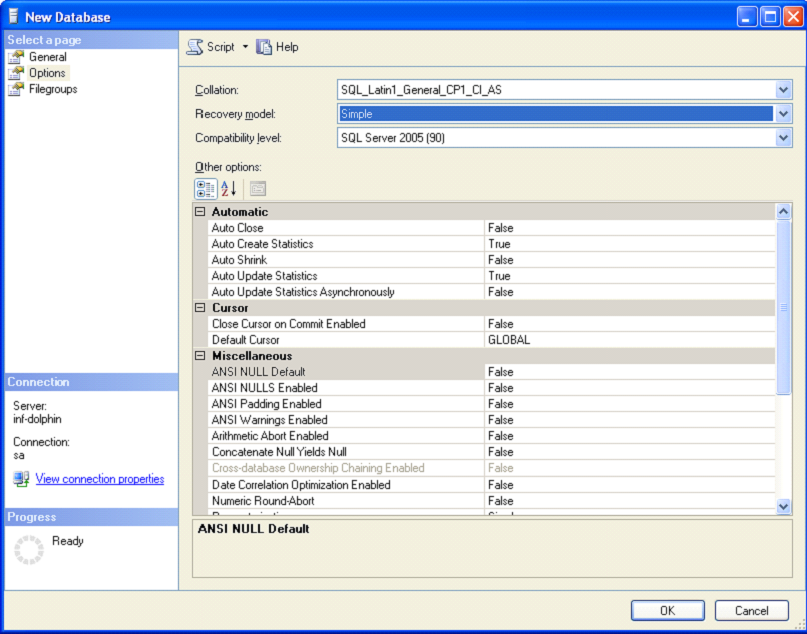Click the Property Pages icon

[x=257, y=189]
